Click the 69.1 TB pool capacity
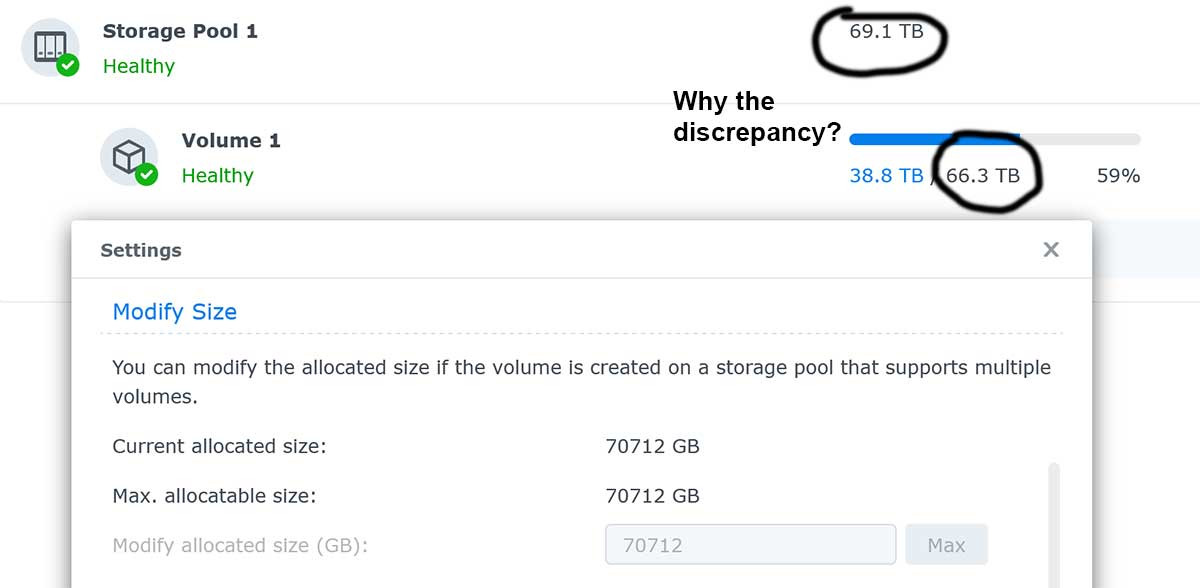 (886, 31)
